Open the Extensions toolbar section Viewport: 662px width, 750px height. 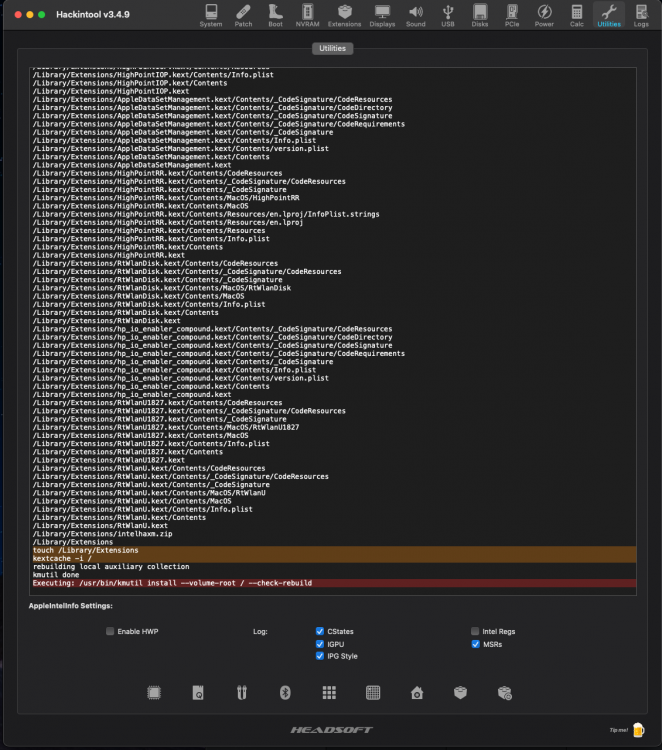[x=344, y=15]
